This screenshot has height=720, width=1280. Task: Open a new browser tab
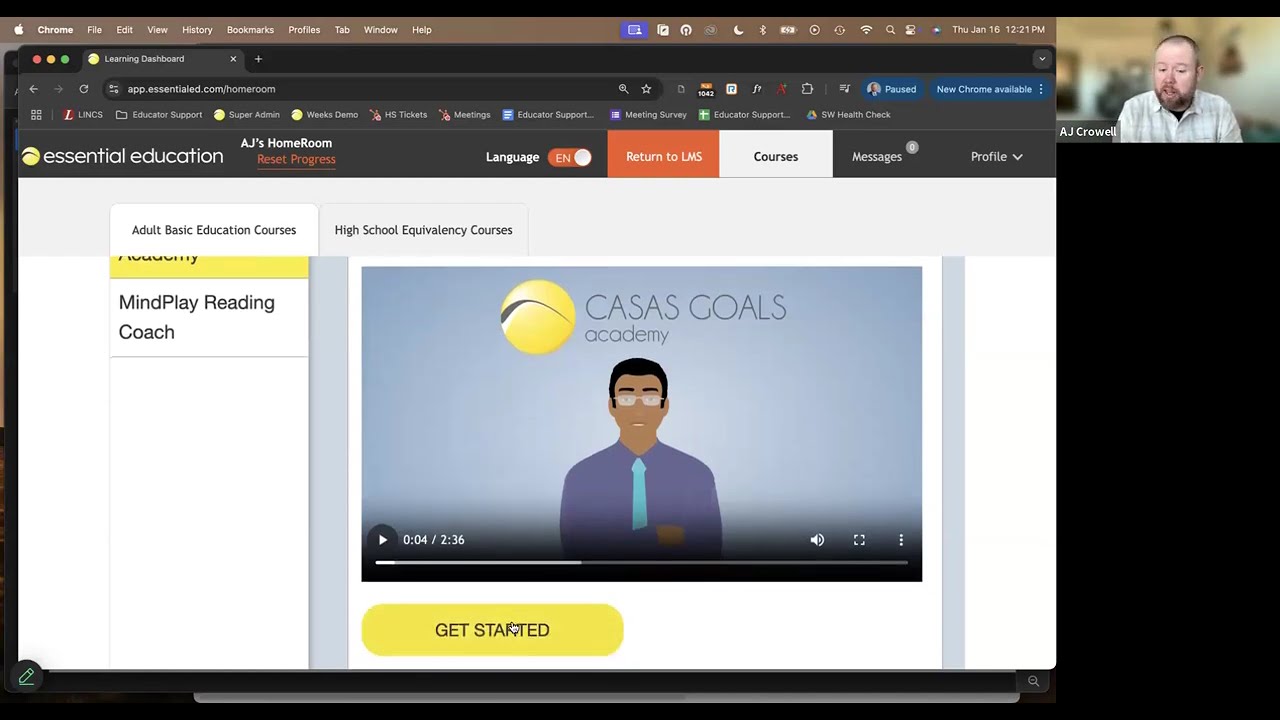(258, 59)
